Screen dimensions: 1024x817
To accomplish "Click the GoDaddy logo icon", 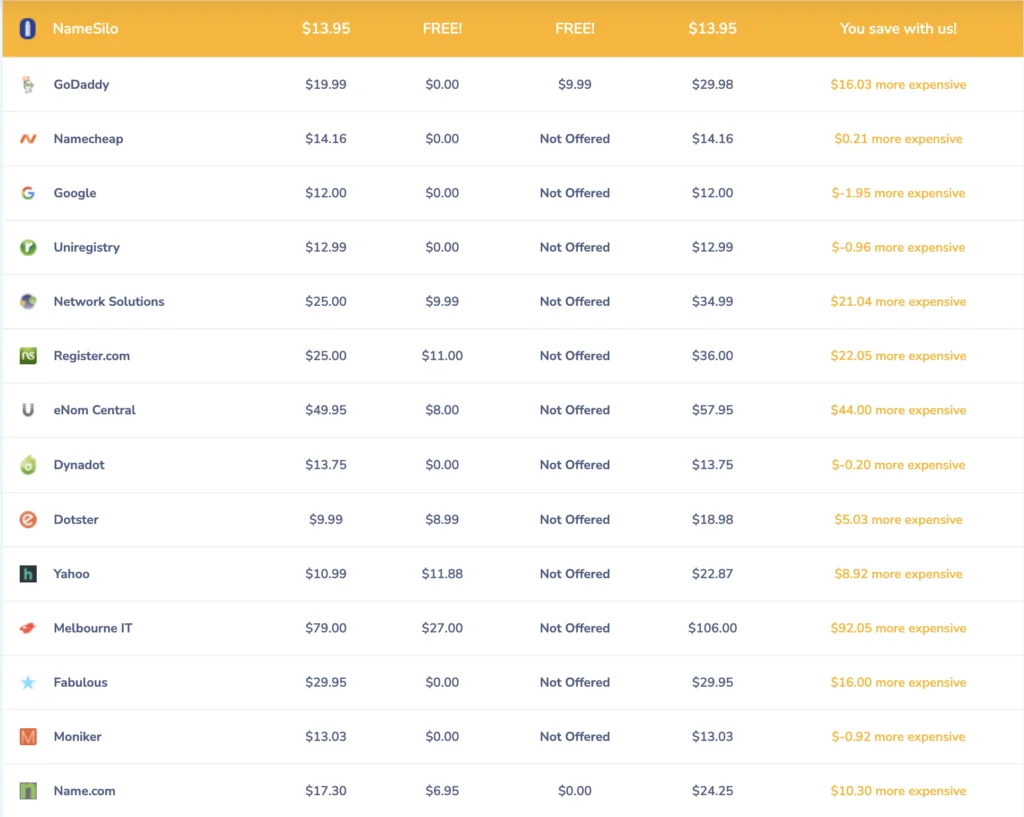I will (27, 84).
